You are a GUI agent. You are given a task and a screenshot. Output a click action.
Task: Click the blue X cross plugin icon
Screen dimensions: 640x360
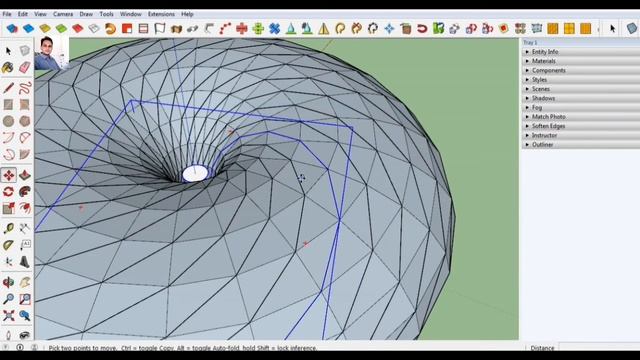point(274,29)
